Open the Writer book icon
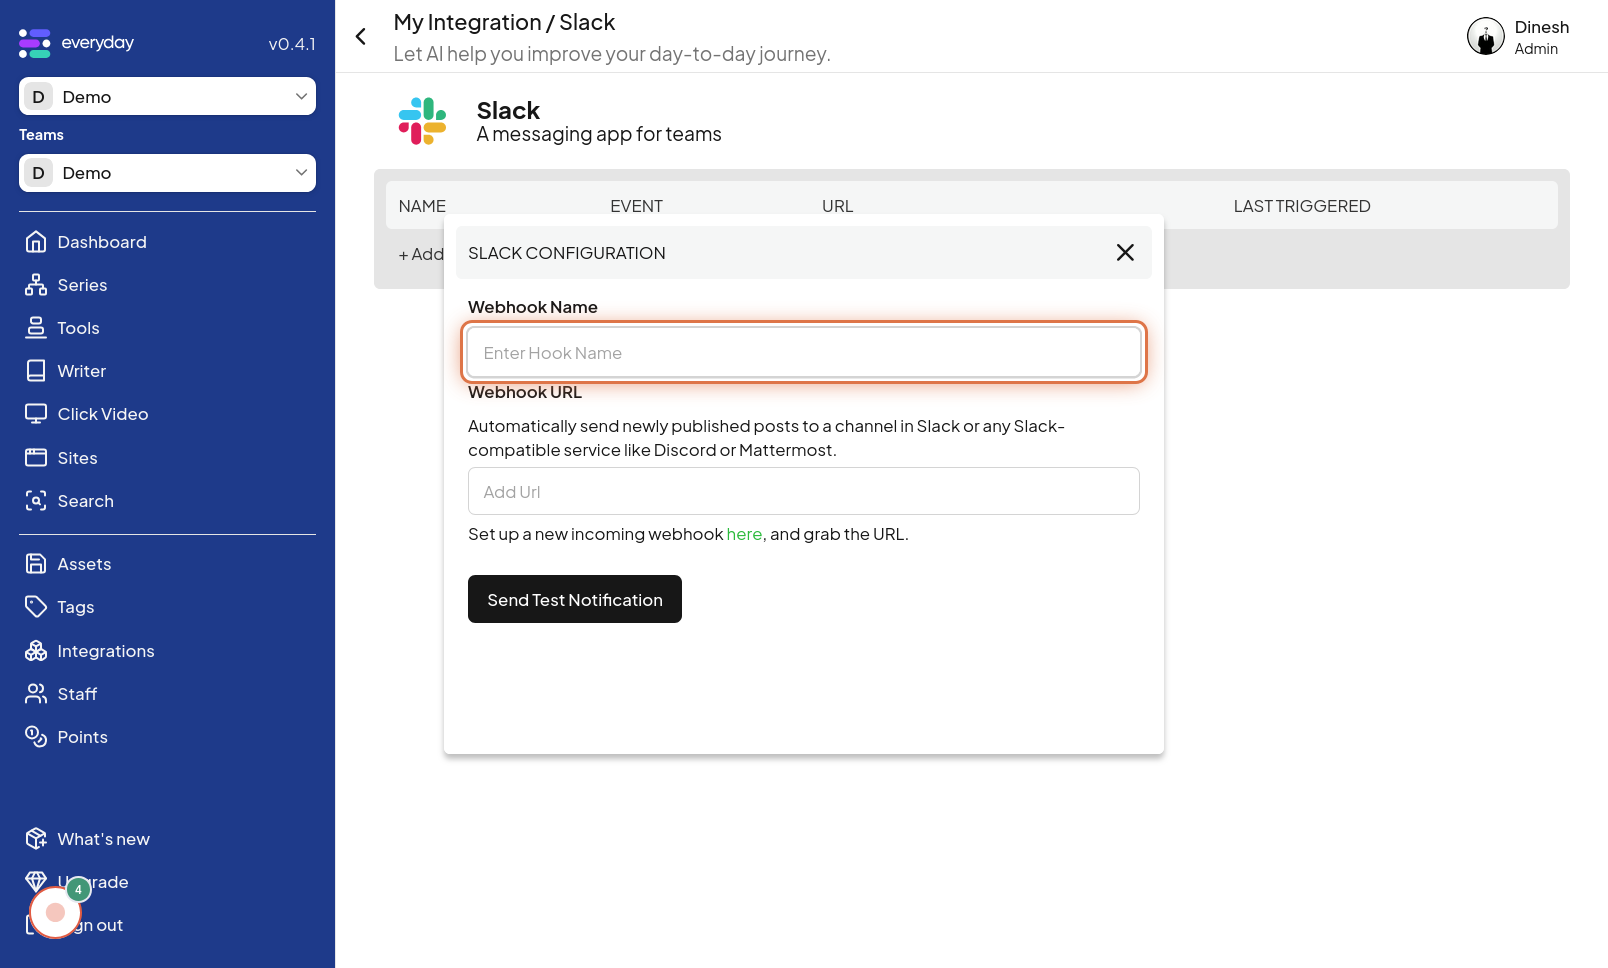Viewport: 1608px width, 968px height. click(x=36, y=371)
